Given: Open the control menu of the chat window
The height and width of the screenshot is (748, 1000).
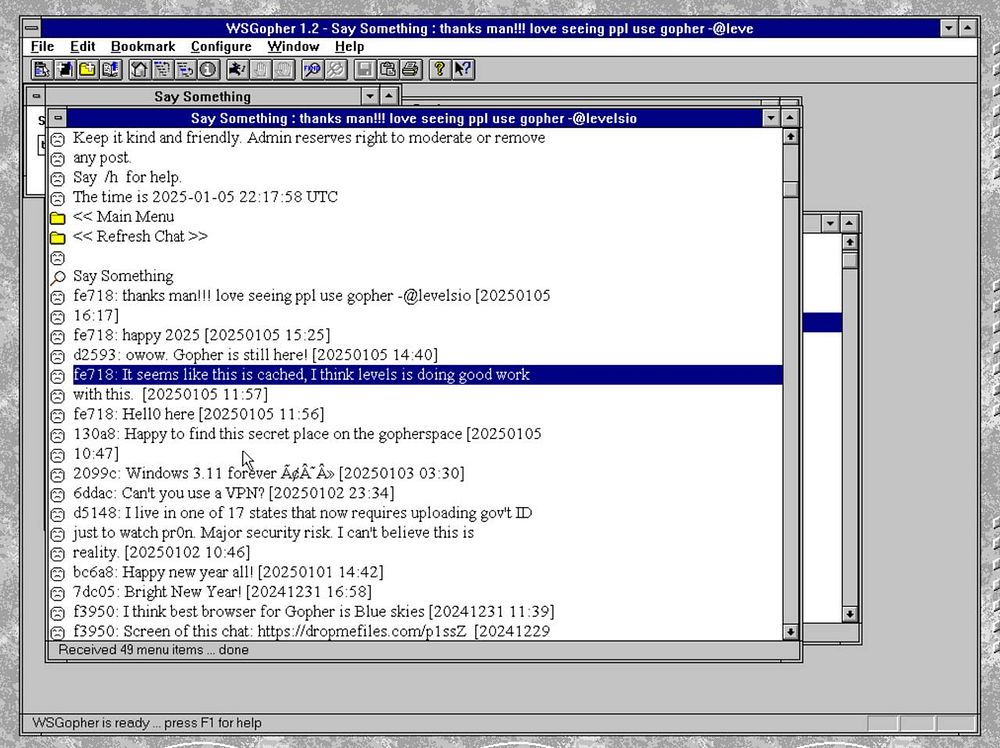Looking at the screenshot, I should coord(58,118).
